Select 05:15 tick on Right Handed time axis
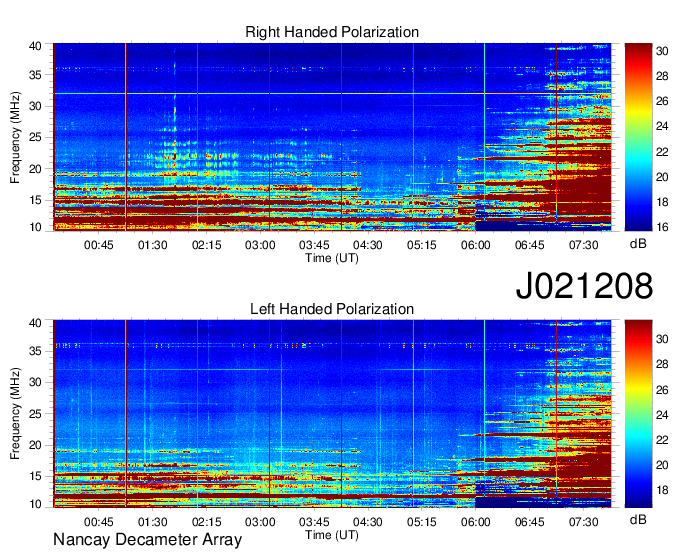 (x=422, y=245)
